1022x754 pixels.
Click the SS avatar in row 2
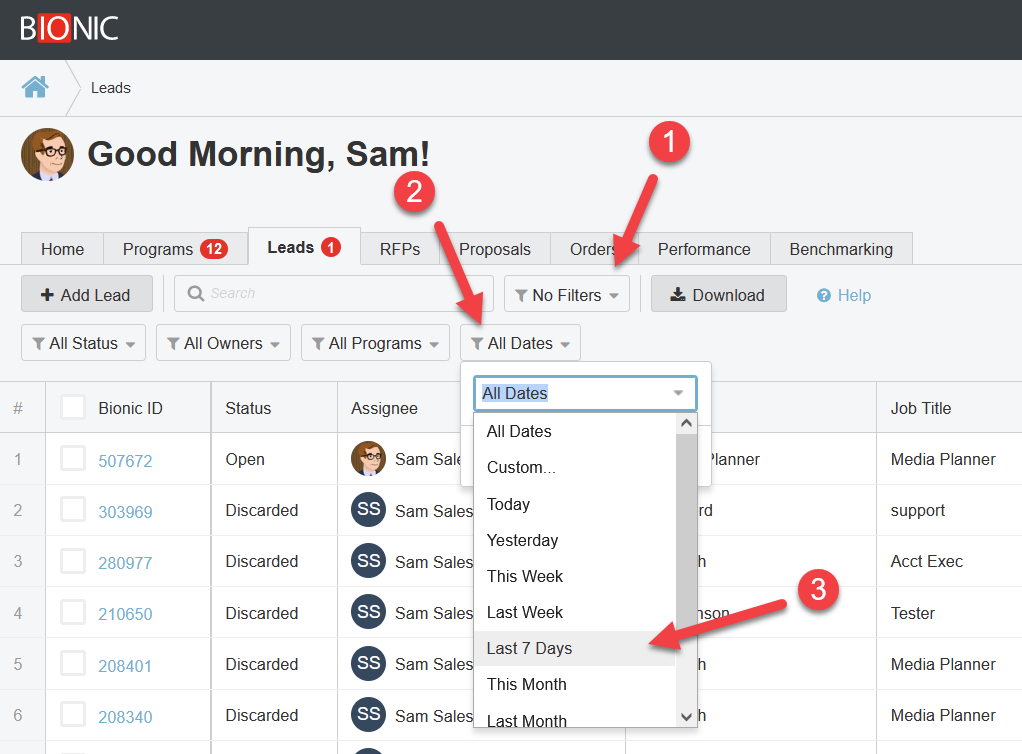pos(368,510)
